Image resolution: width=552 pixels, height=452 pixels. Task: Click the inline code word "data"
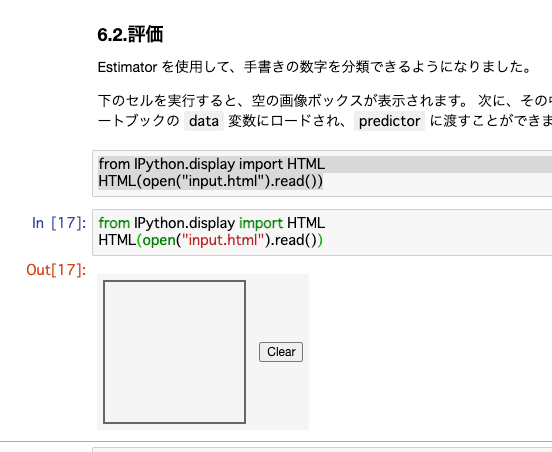pos(204,121)
